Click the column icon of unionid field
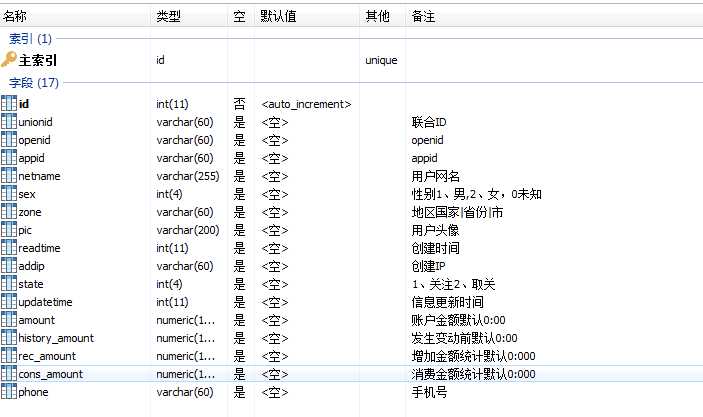The image size is (703, 417). pos(9,122)
